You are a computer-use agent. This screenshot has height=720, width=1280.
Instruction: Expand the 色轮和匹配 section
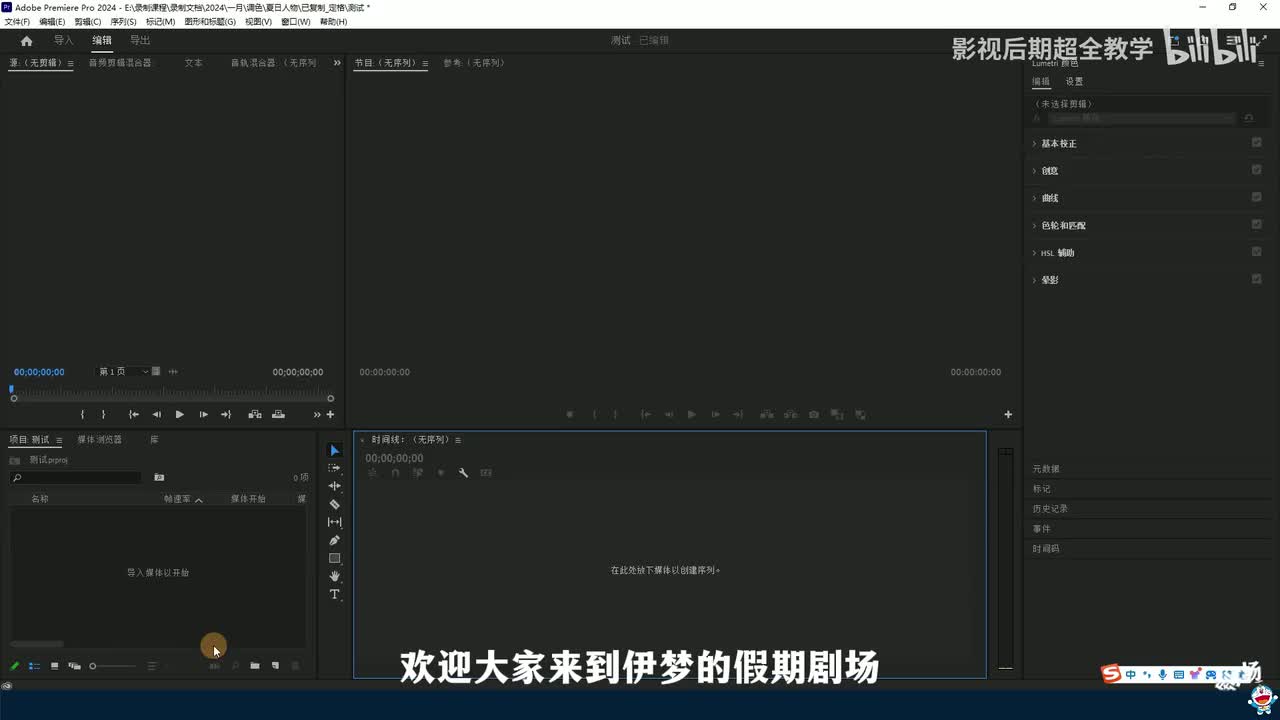pos(1034,226)
